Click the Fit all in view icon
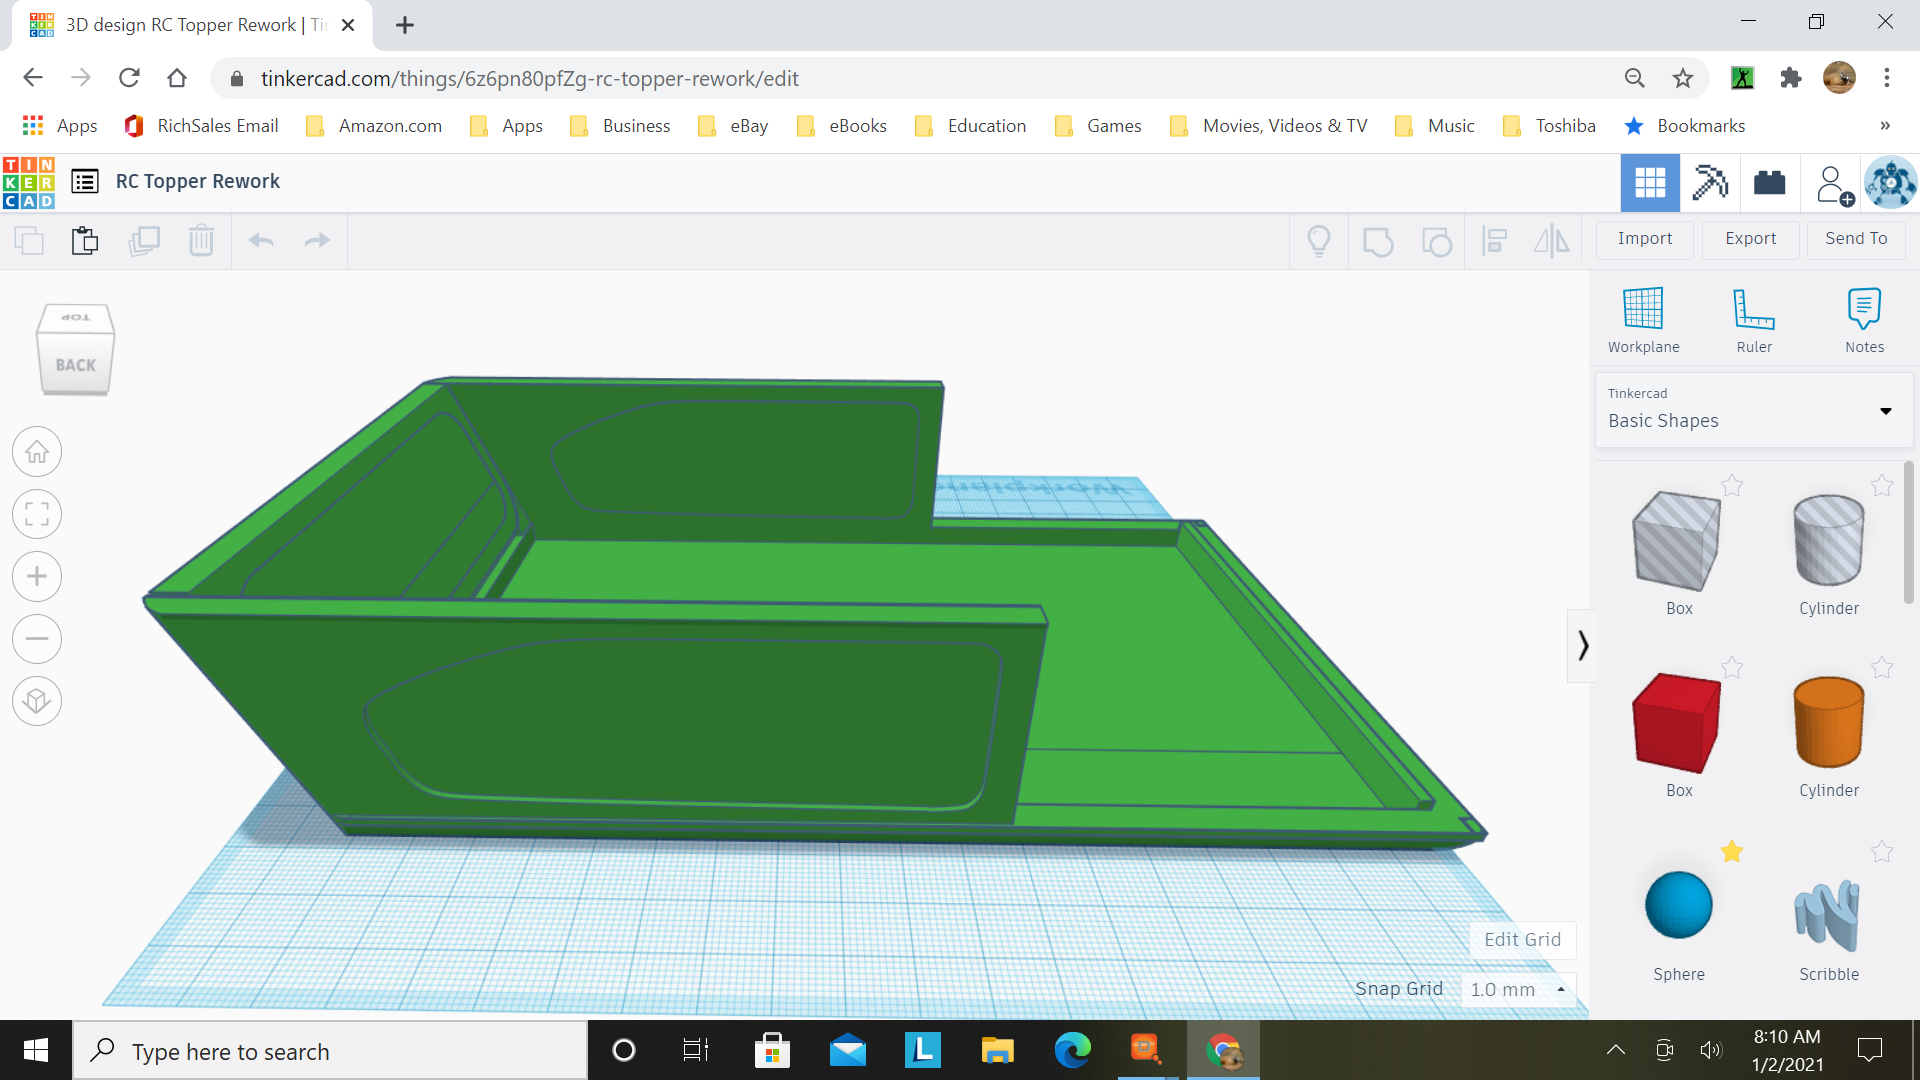Screen dimensions: 1920x1080 click(x=37, y=514)
